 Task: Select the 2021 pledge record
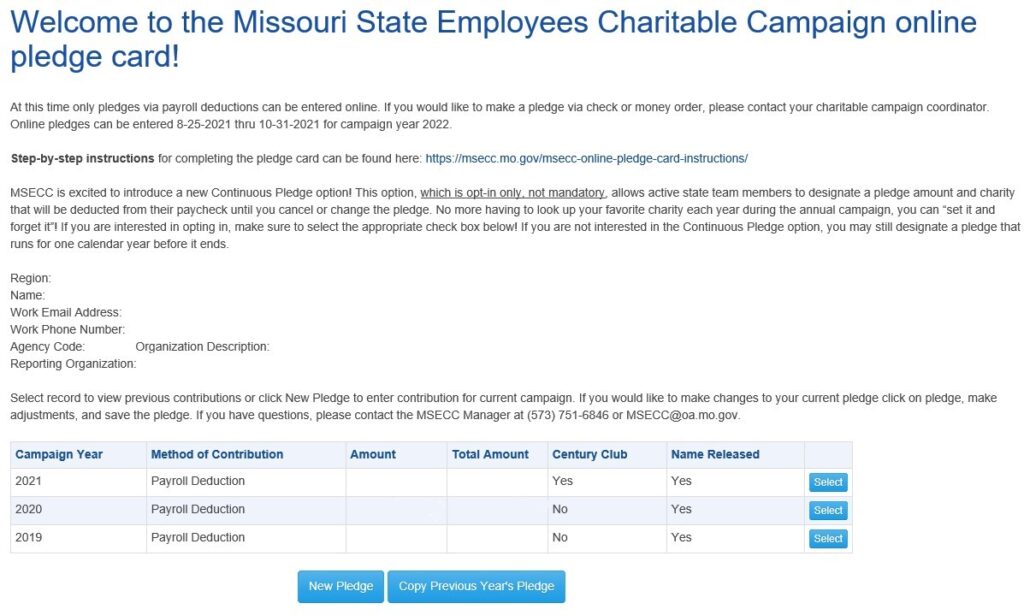click(827, 481)
